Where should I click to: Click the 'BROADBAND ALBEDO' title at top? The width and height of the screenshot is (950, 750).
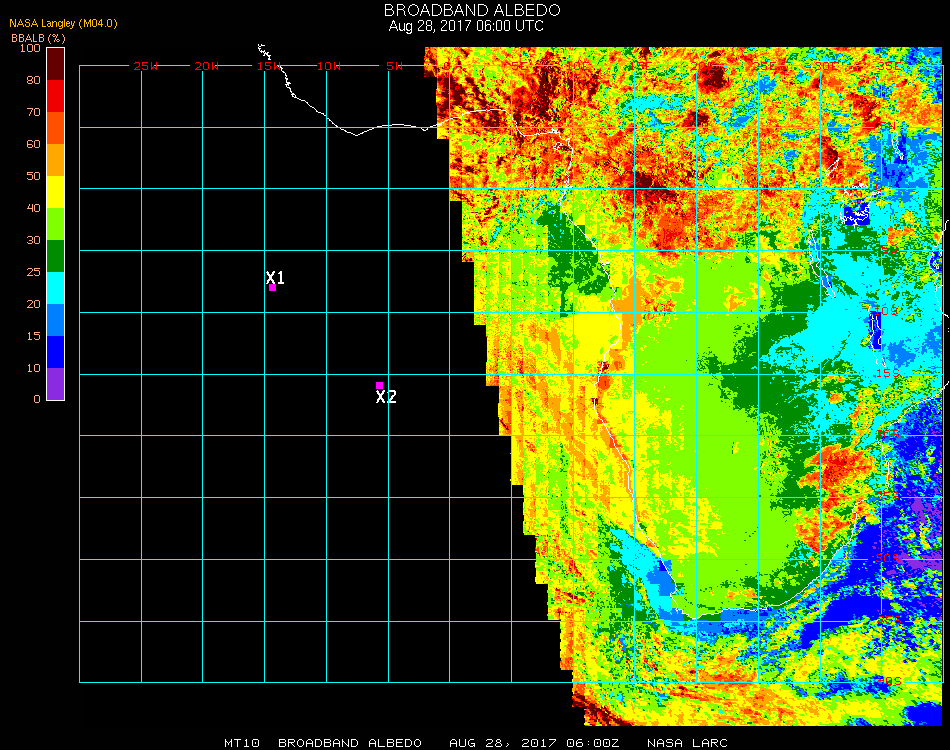tap(472, 10)
